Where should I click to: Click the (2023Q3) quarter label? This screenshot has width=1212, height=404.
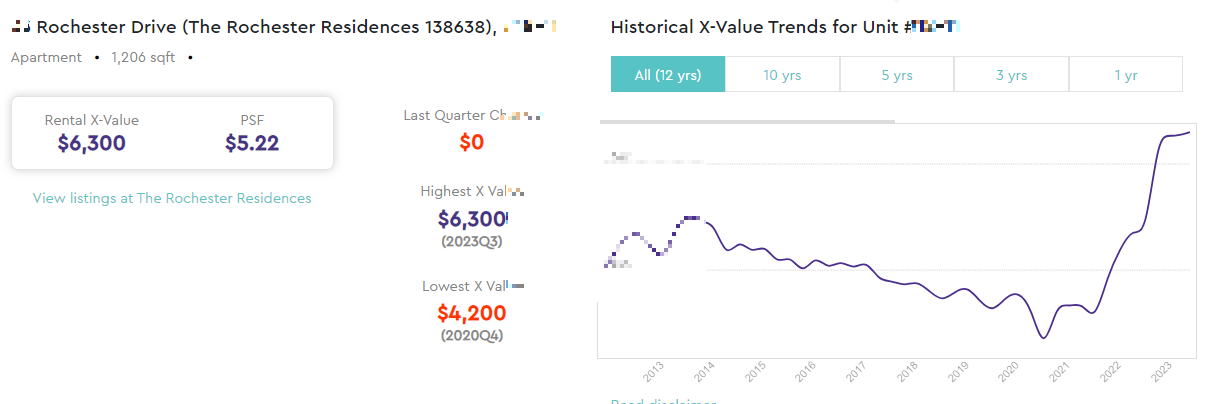[x=471, y=241]
